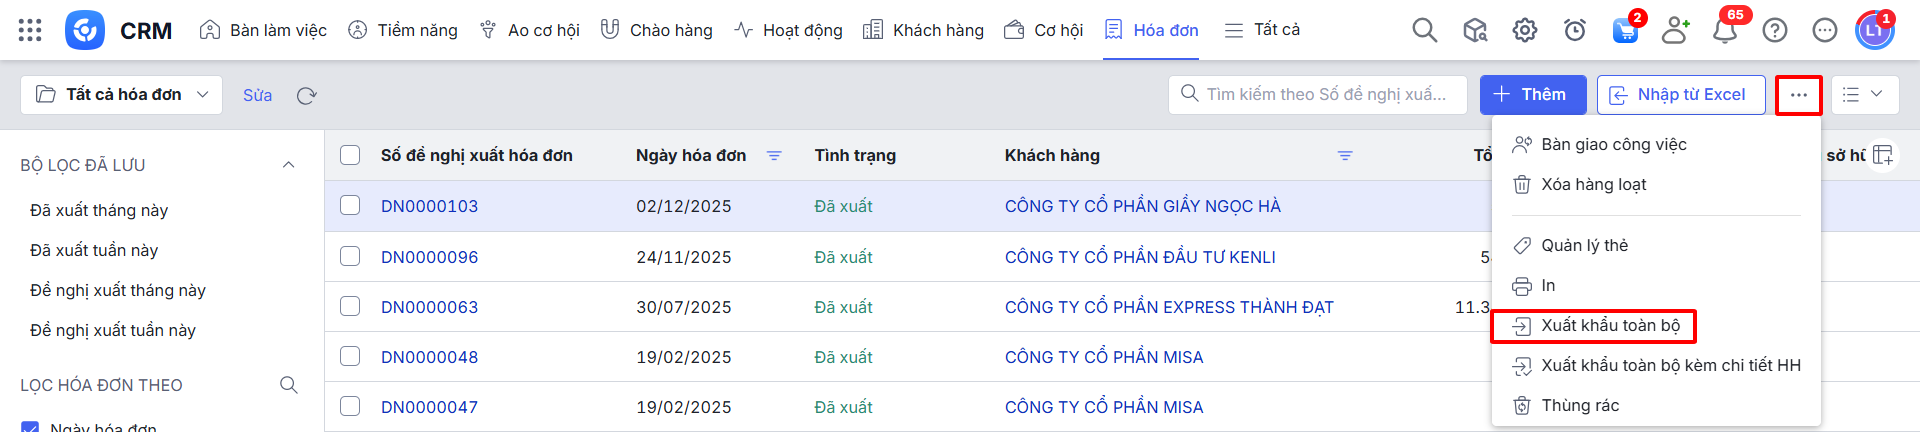Click the Thêm button
Image resolution: width=1920 pixels, height=432 pixels.
coord(1532,95)
